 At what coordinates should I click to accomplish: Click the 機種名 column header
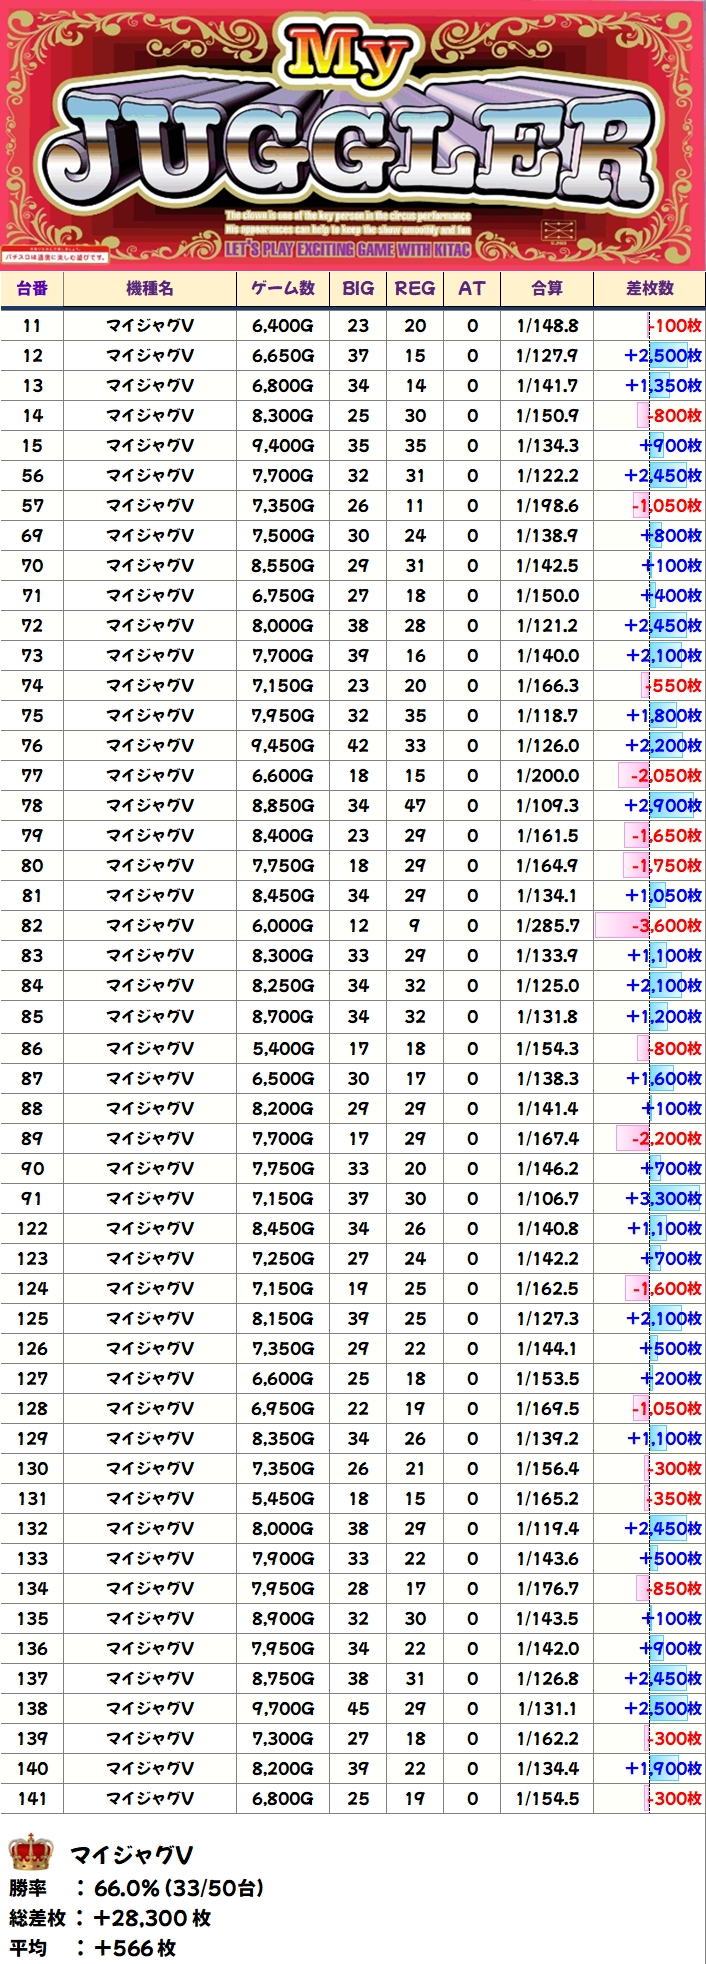pos(150,289)
